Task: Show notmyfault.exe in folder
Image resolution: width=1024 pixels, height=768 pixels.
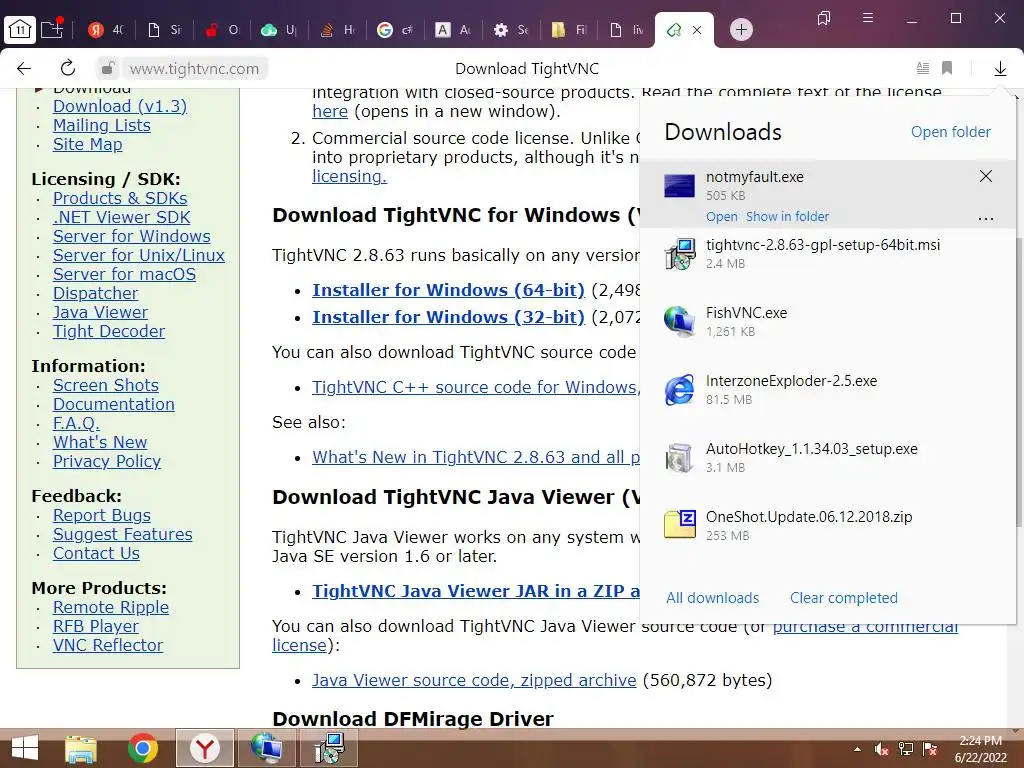Action: (787, 217)
